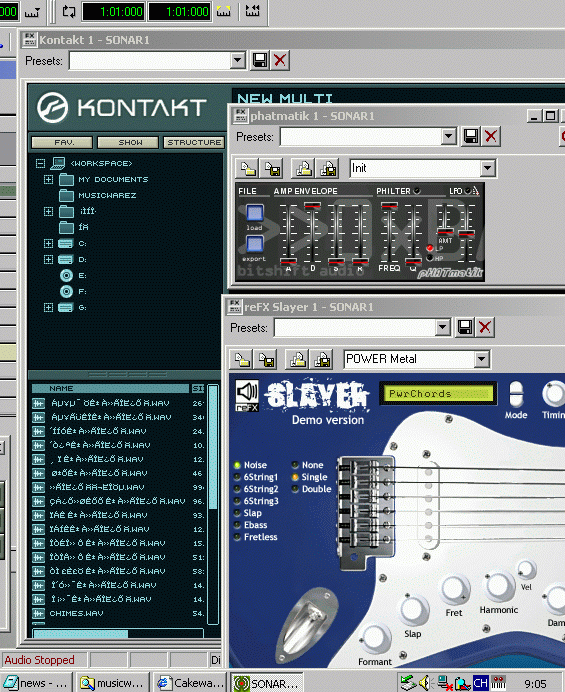Click the loop toggle icon in transport bar

point(69,11)
